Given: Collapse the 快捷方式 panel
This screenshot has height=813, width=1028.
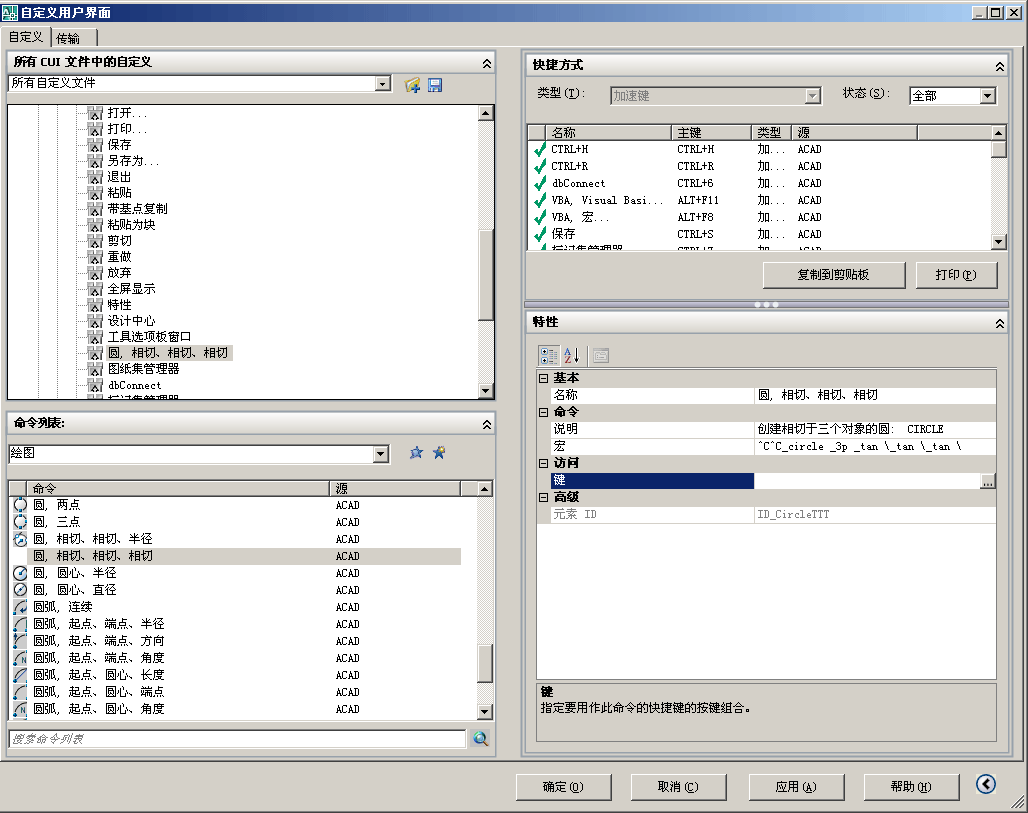Looking at the screenshot, I should point(999,66).
